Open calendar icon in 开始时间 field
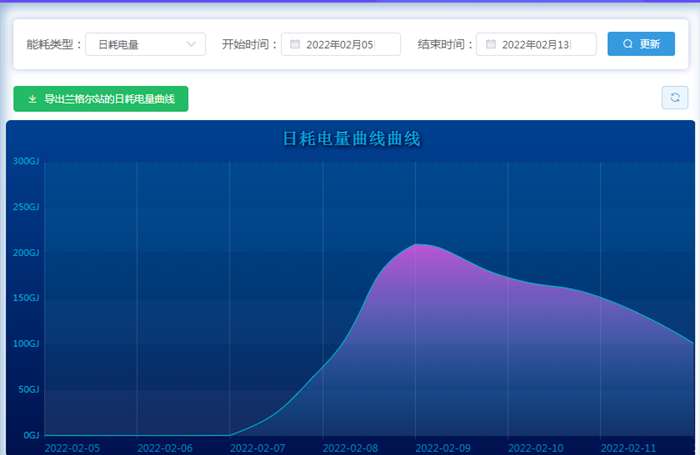 (295, 44)
